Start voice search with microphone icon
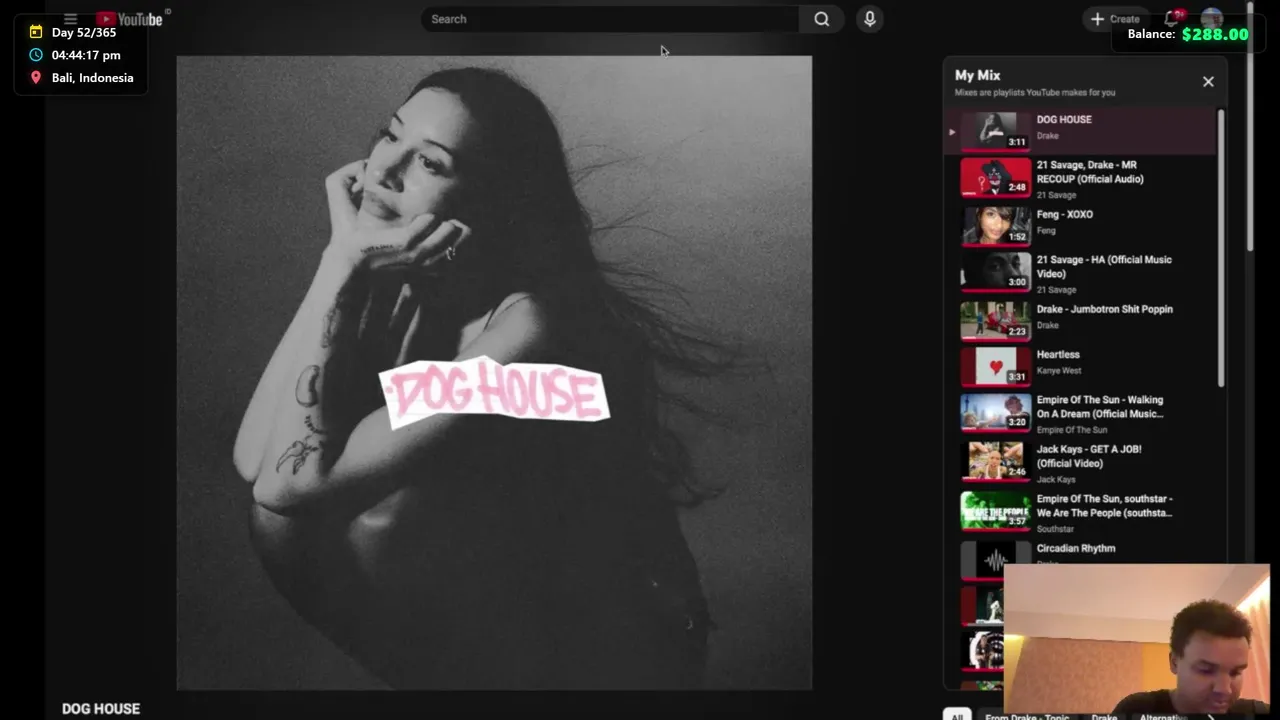Image resolution: width=1280 pixels, height=720 pixels. click(x=870, y=19)
